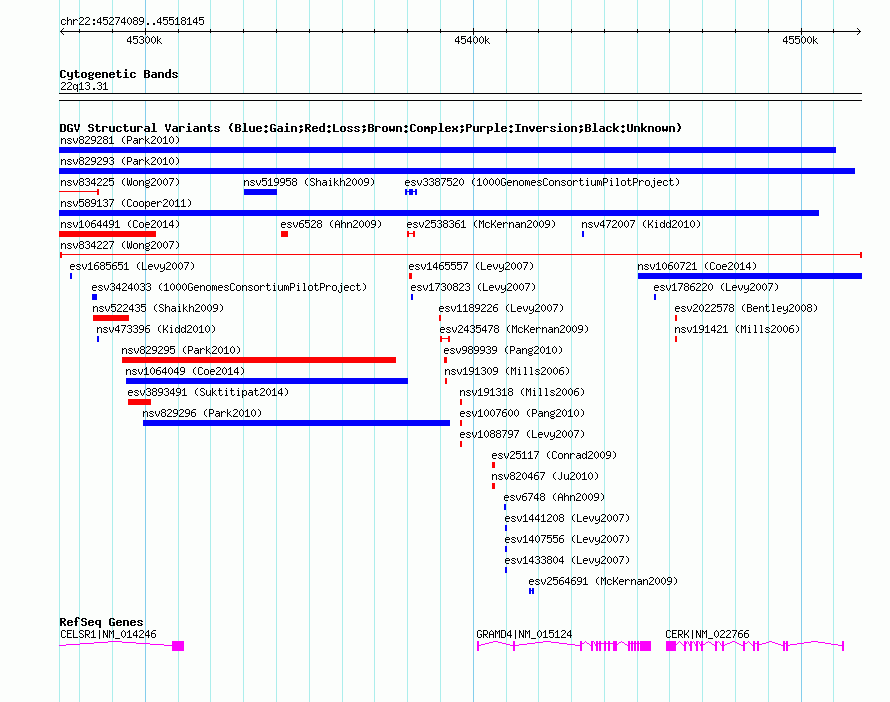Screen dimensions: 890x702
Task: Click the nsv473396 (Kidd2010) label
Action: click(156, 329)
